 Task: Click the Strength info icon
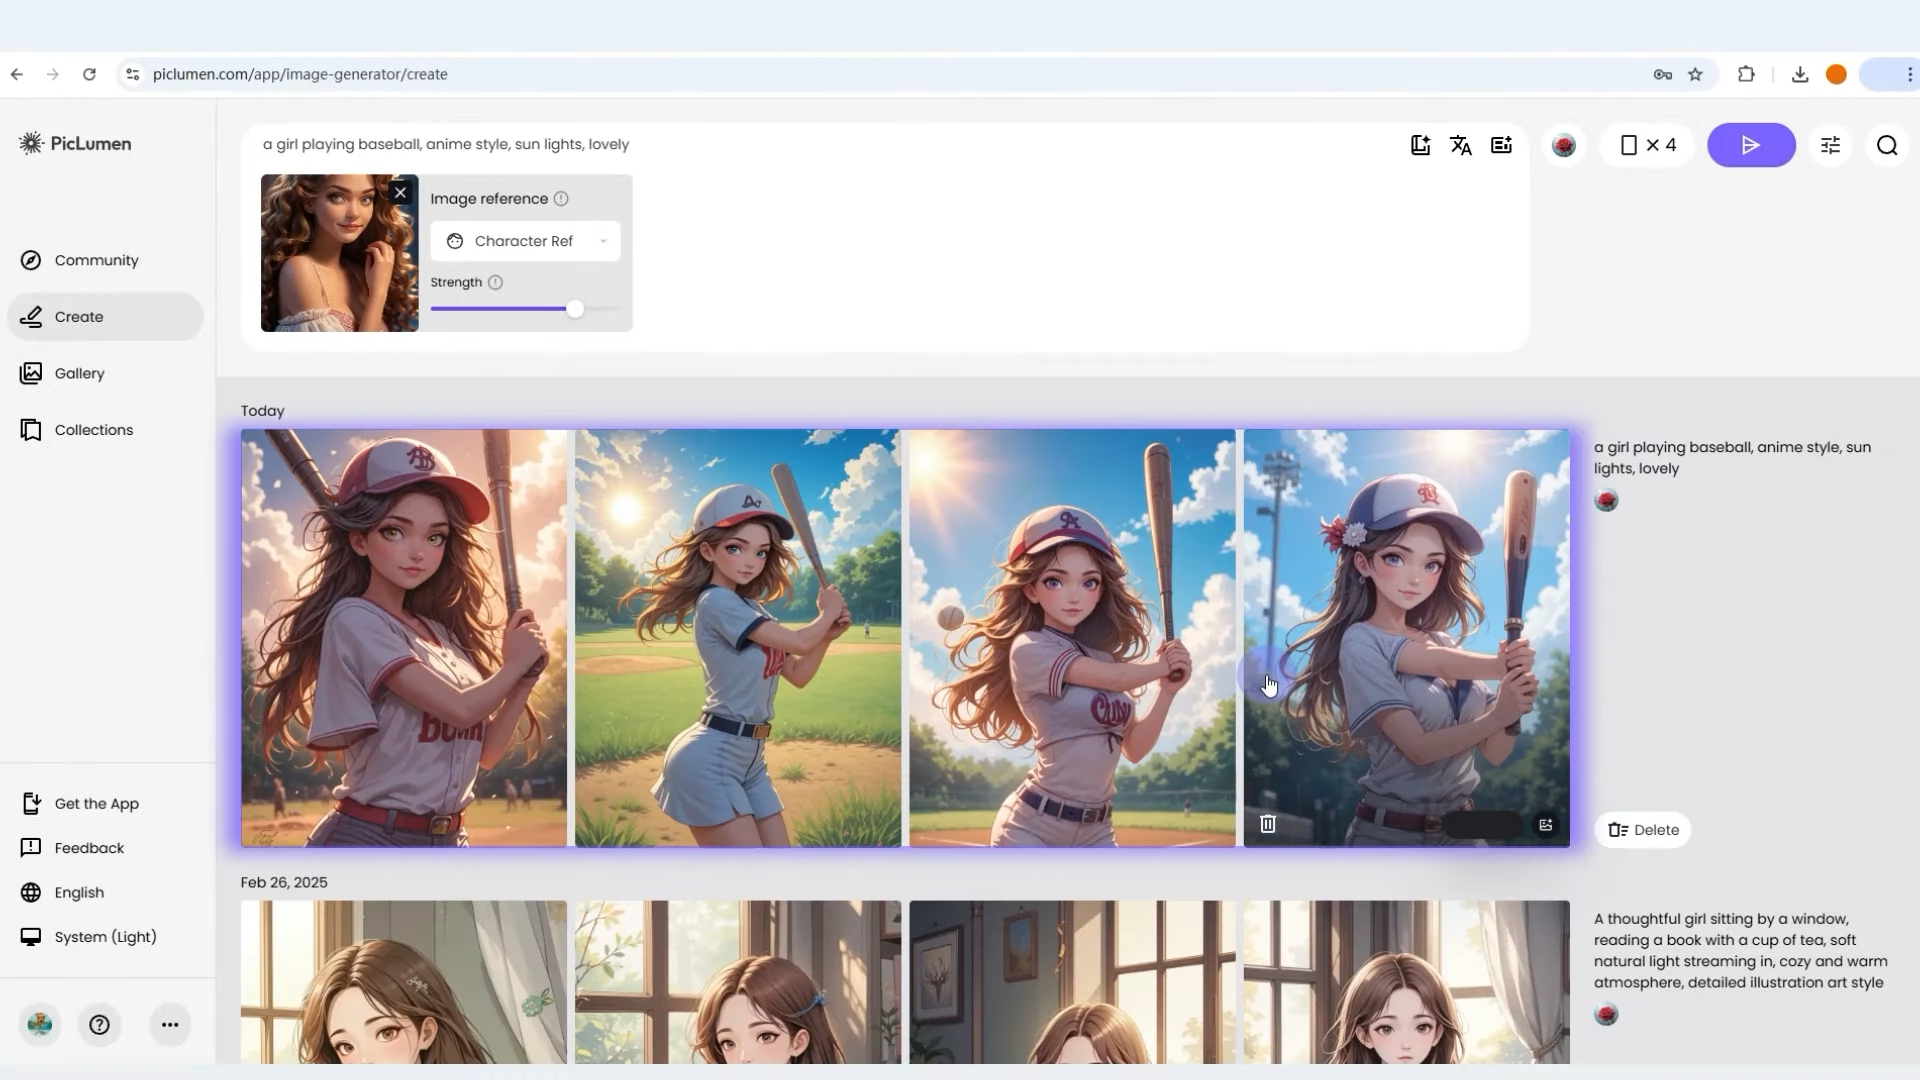[x=495, y=282]
